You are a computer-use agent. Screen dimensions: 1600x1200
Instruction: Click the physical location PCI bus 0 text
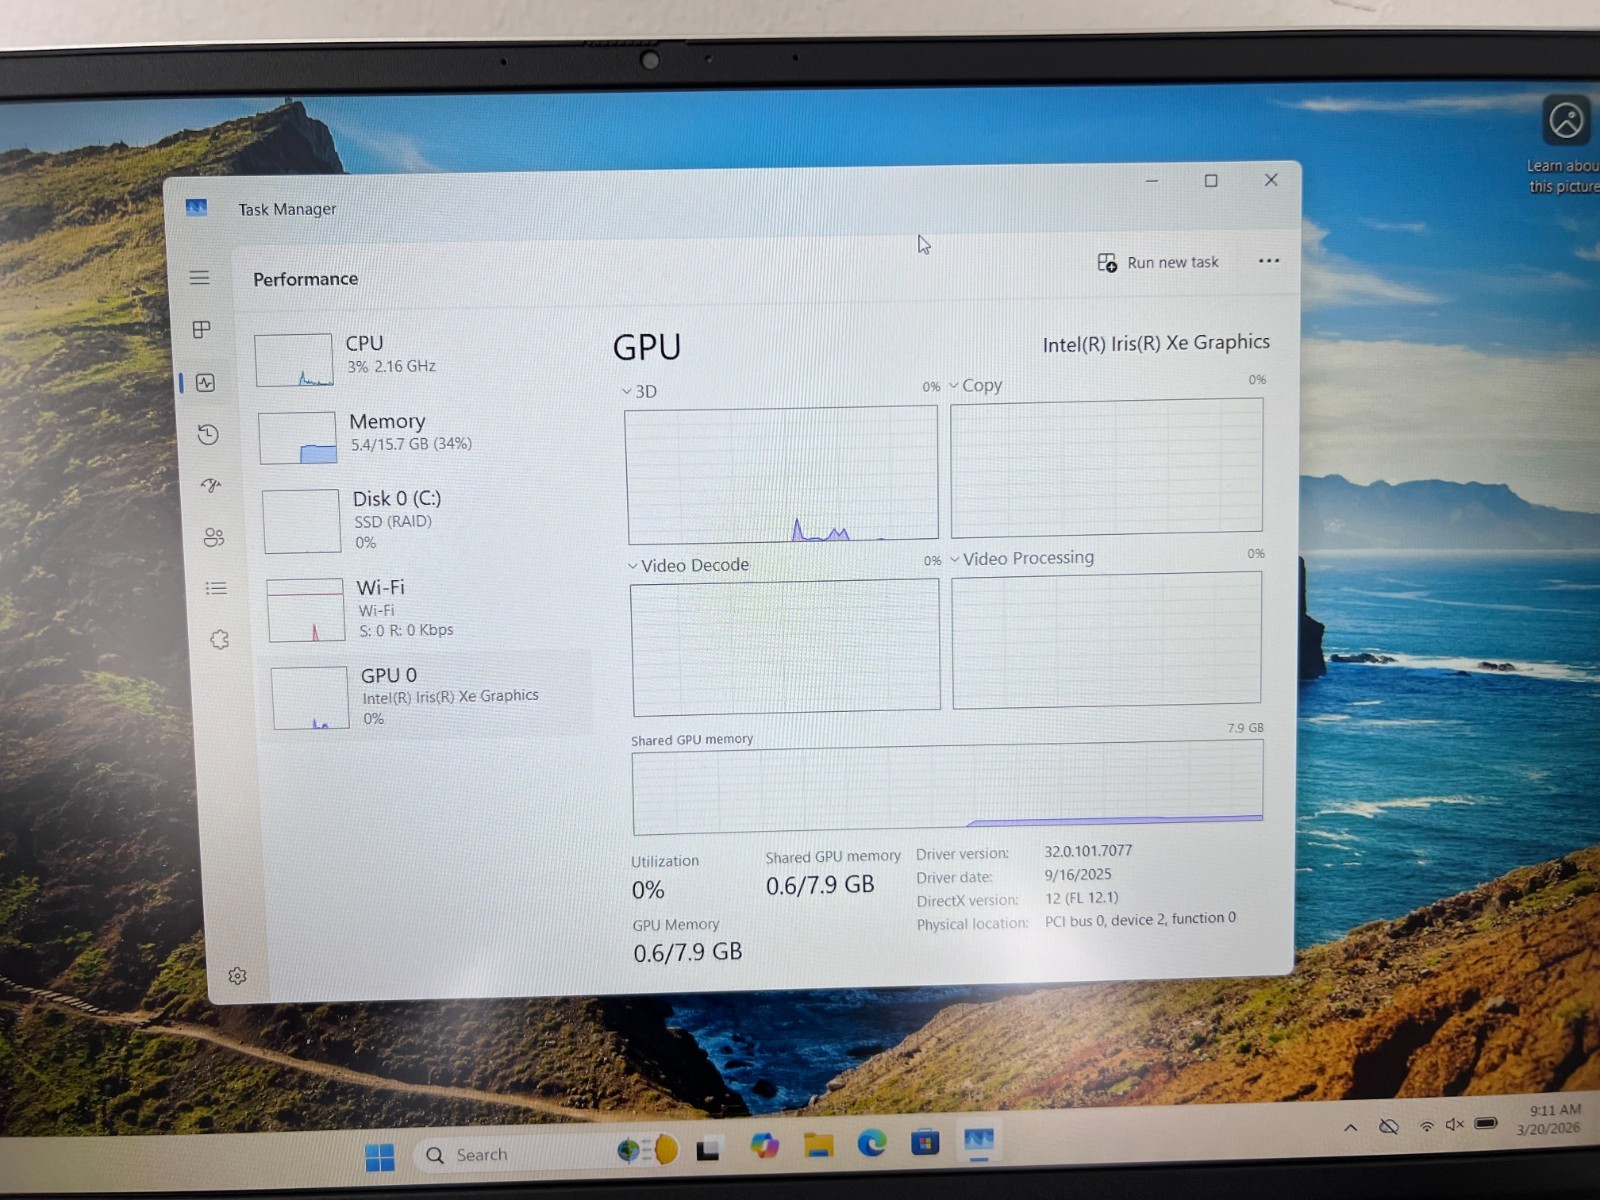pos(1140,919)
